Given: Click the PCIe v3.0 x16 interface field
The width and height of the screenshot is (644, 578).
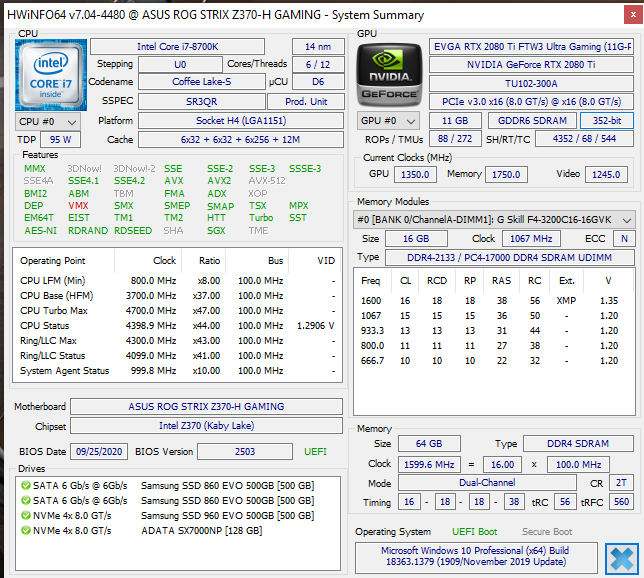Looking at the screenshot, I should click(531, 102).
